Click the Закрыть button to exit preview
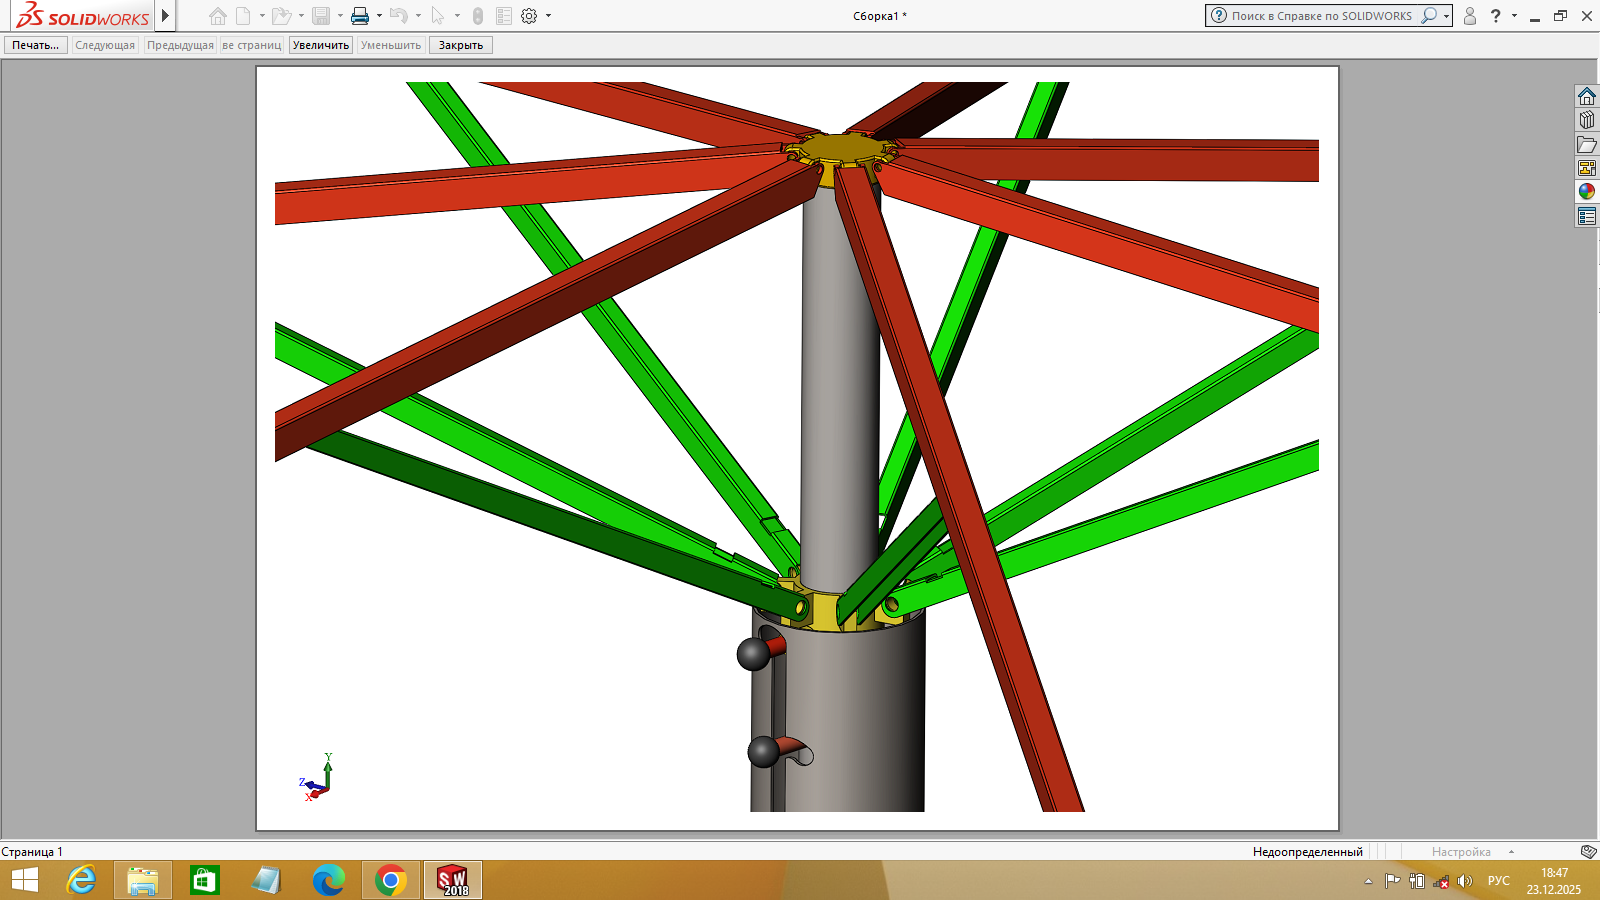 (x=460, y=45)
